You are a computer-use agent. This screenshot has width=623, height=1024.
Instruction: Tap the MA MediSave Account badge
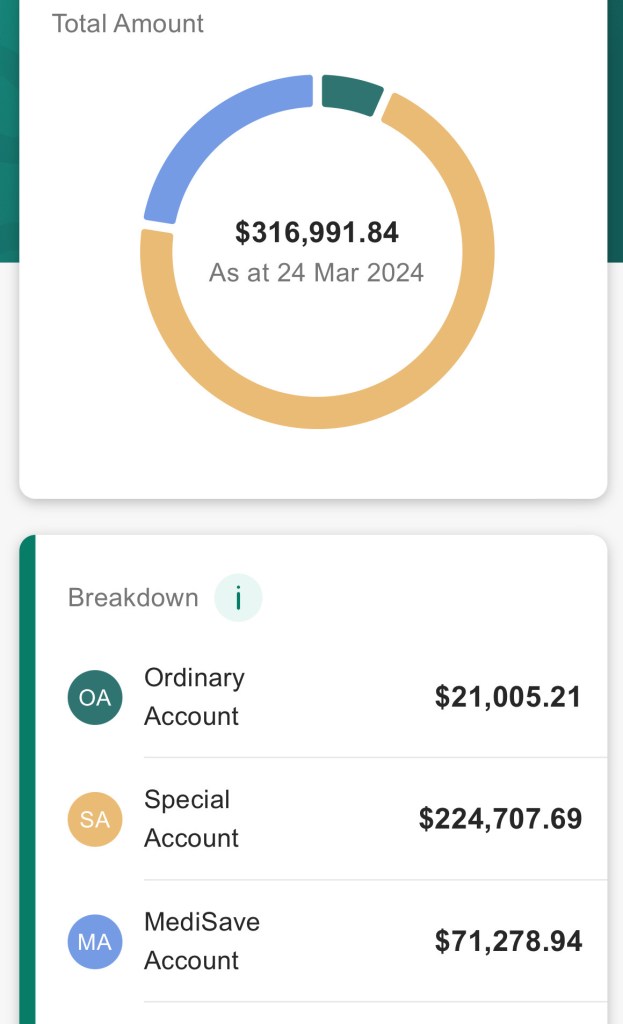pyautogui.click(x=95, y=941)
